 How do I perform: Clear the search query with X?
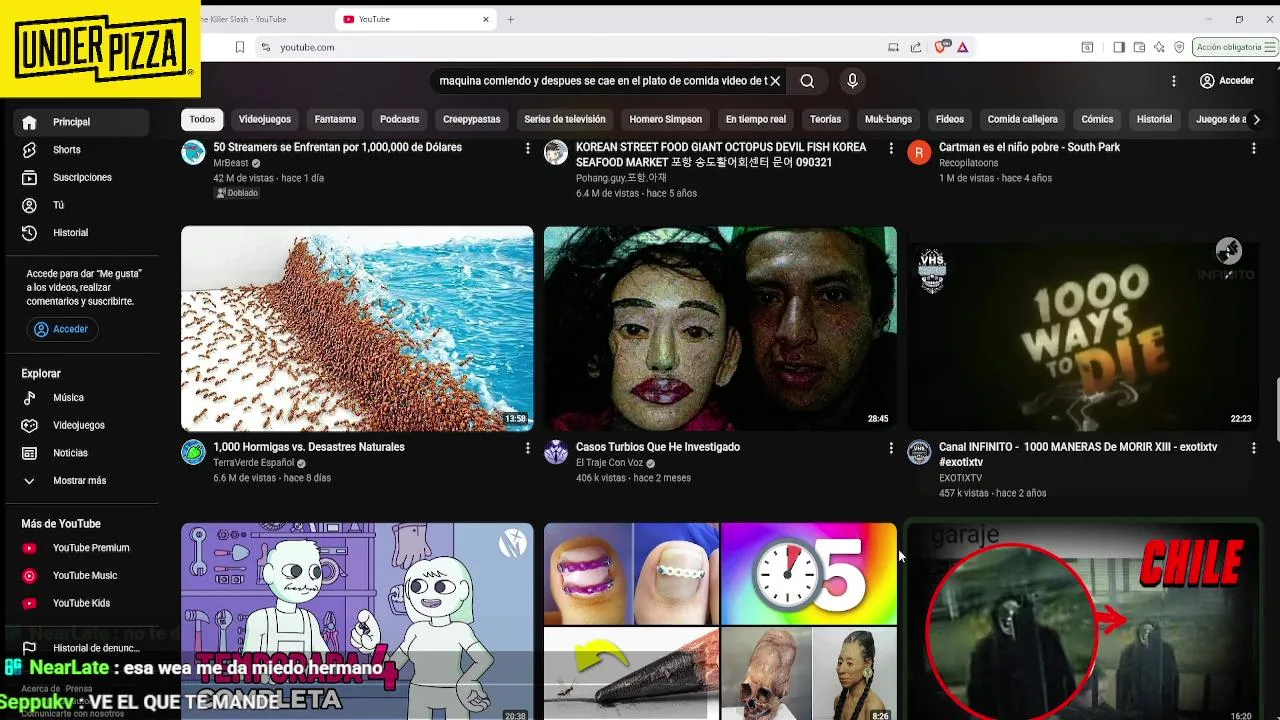pos(775,81)
